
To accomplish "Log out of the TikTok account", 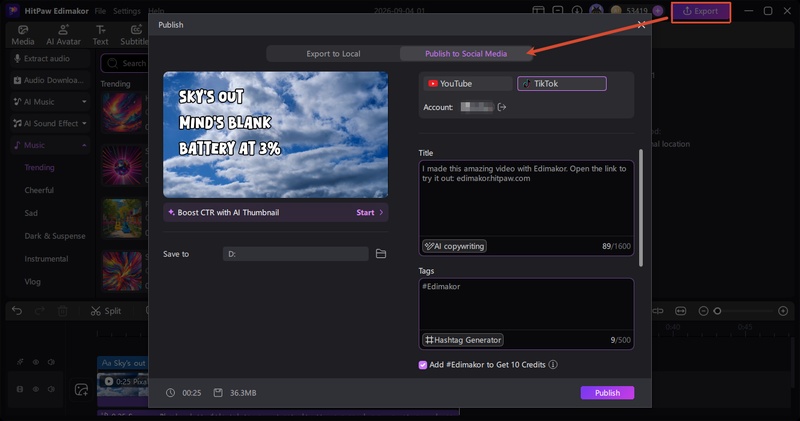I will coord(502,107).
